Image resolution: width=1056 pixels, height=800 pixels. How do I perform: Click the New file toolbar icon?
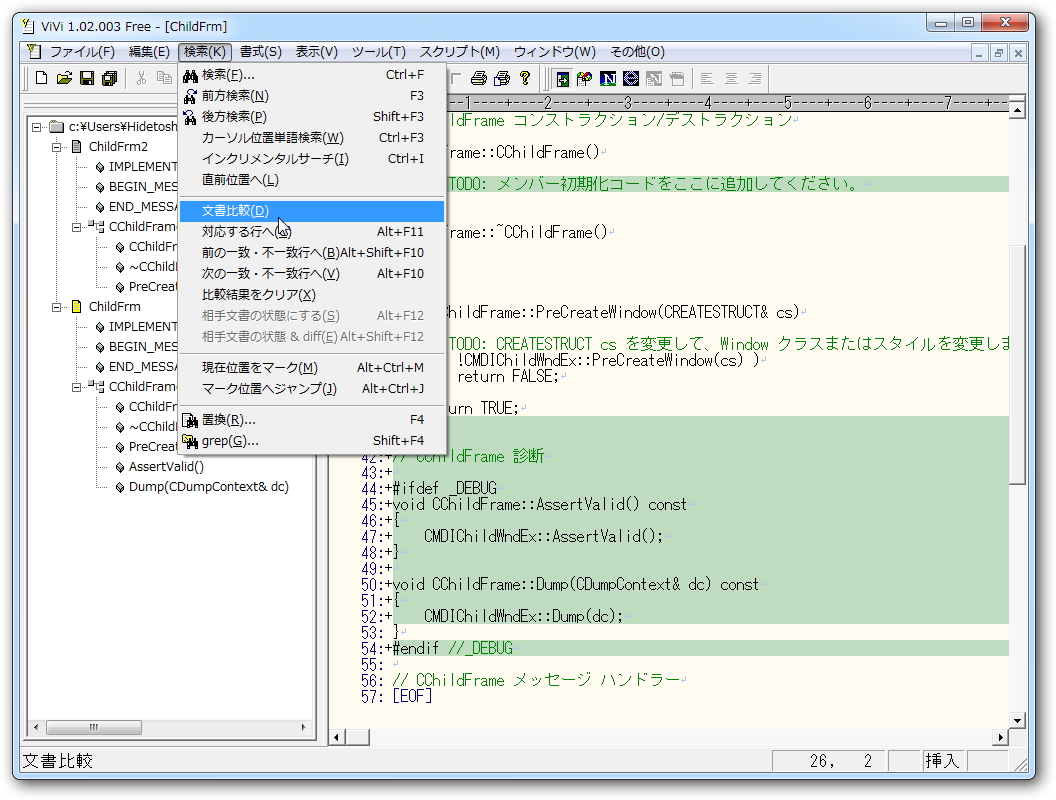pos(41,78)
